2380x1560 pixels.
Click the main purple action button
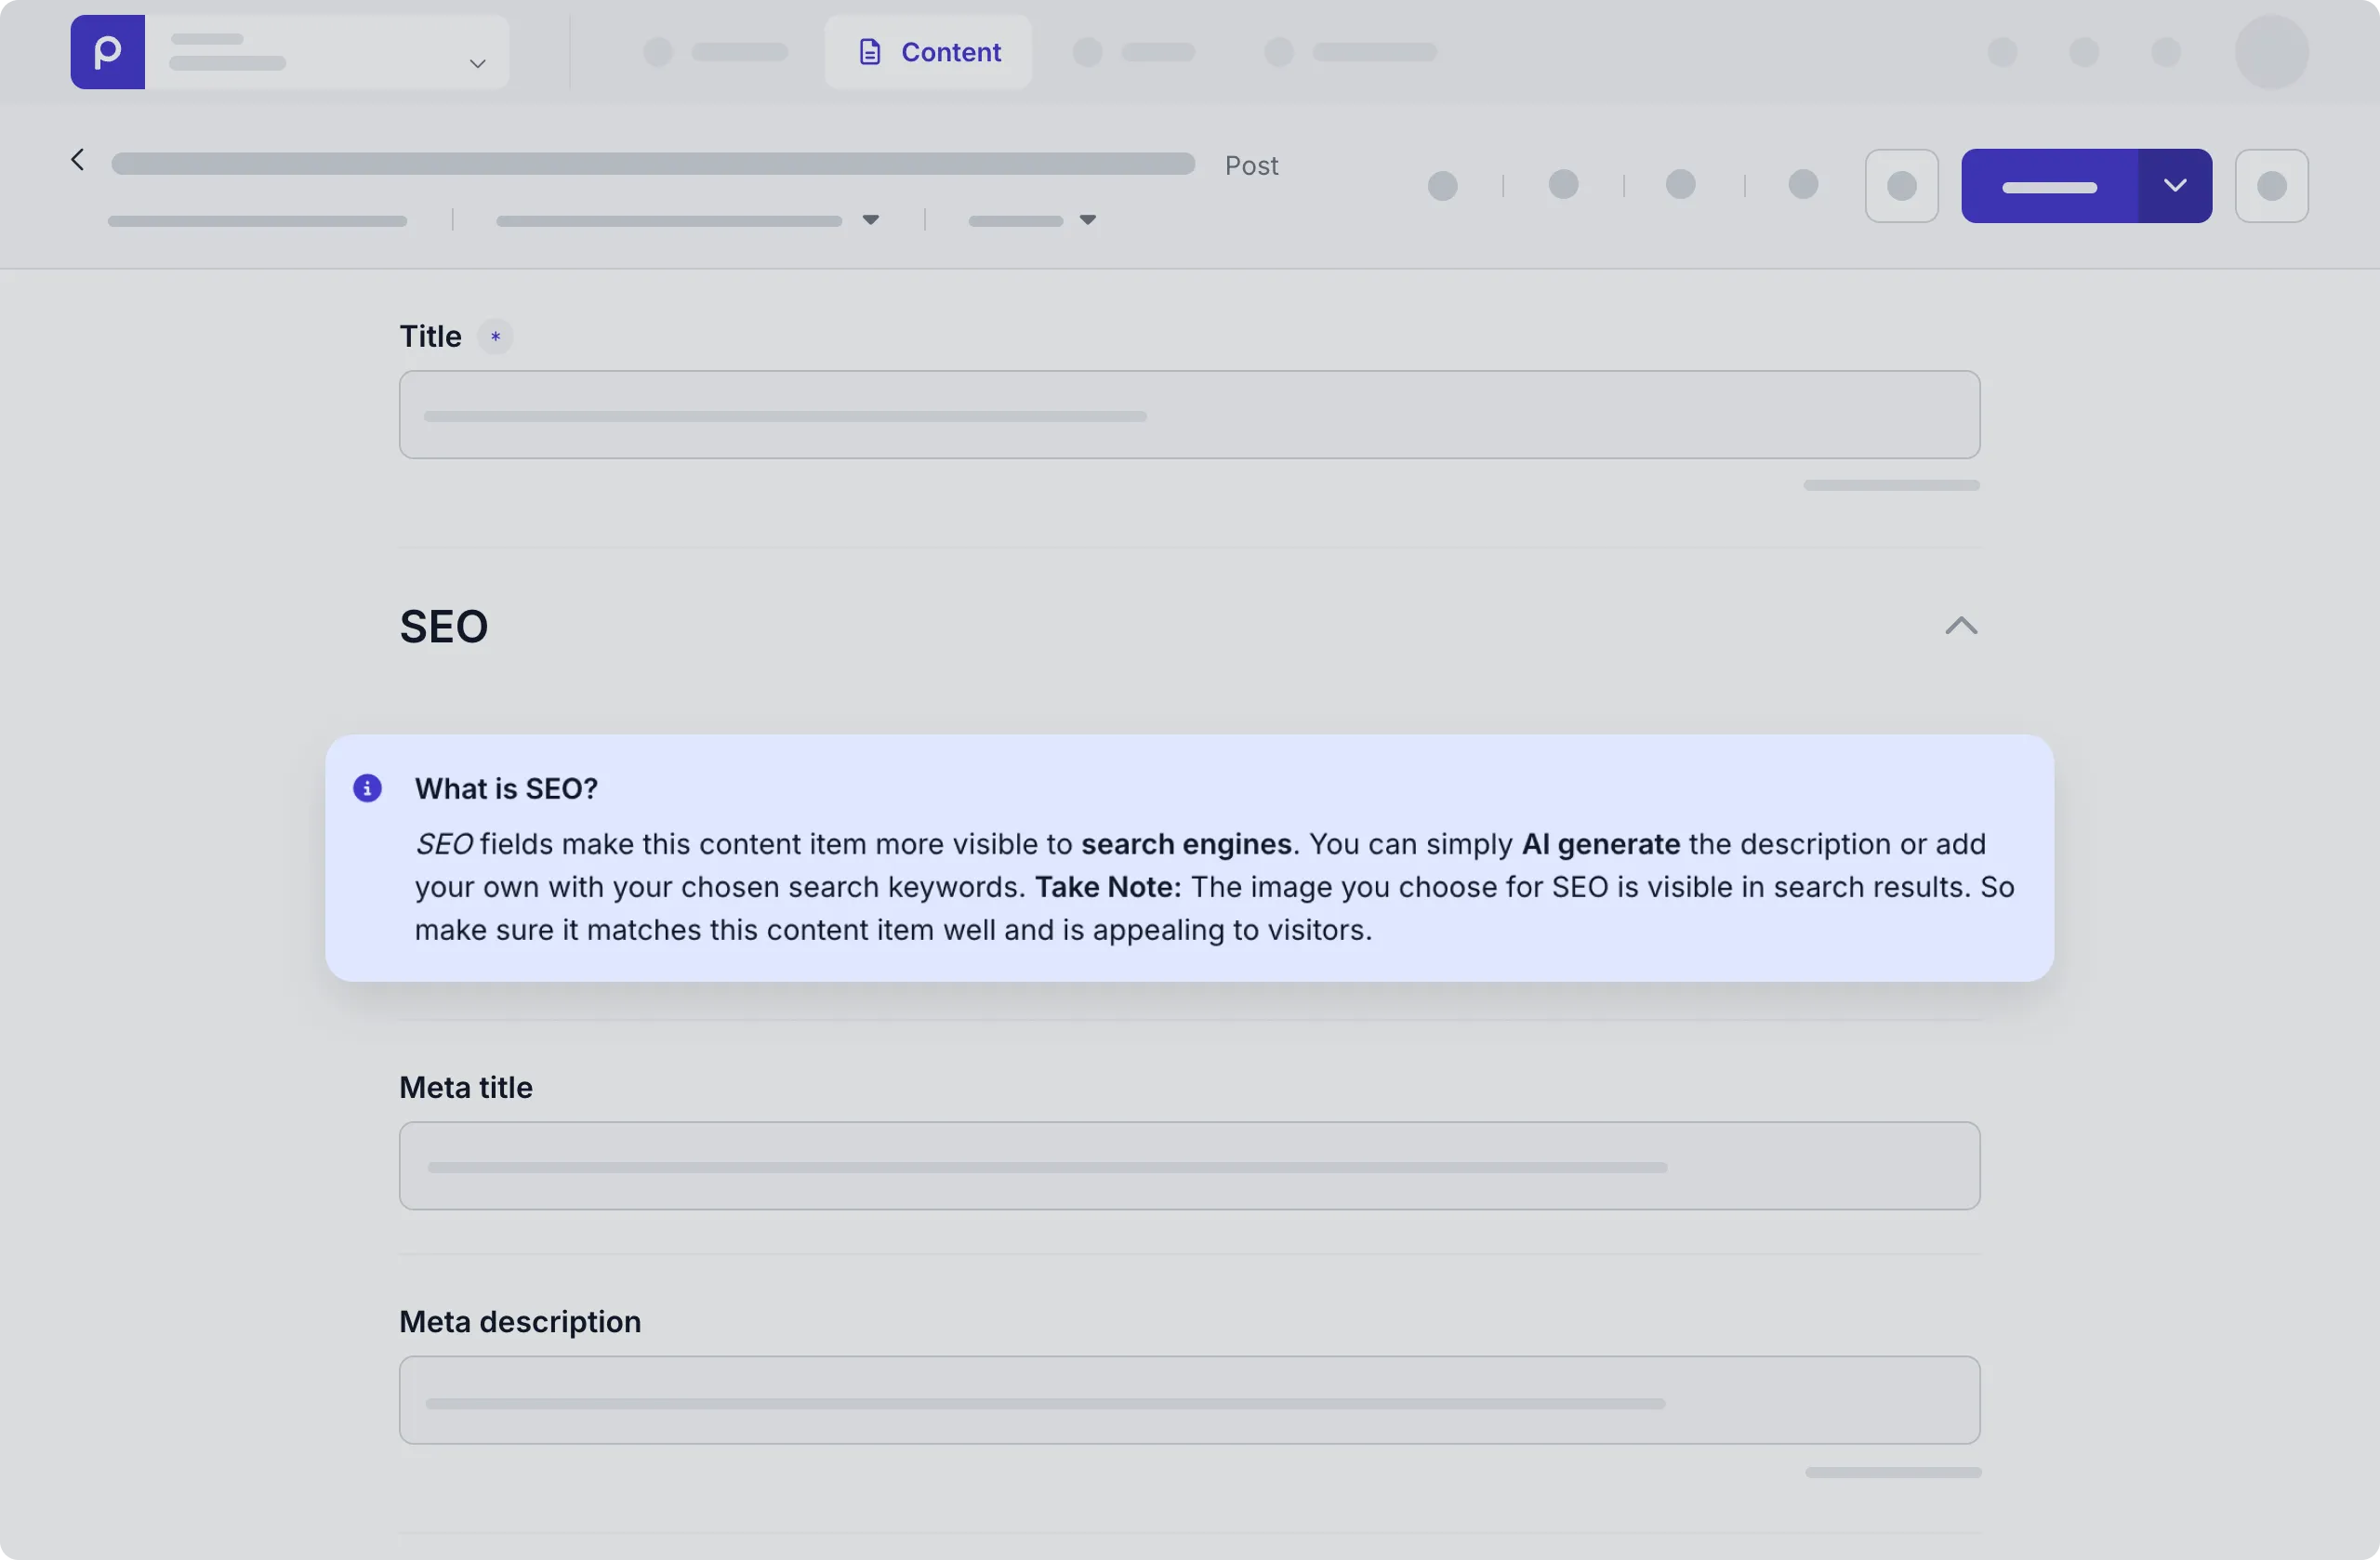pos(2049,186)
